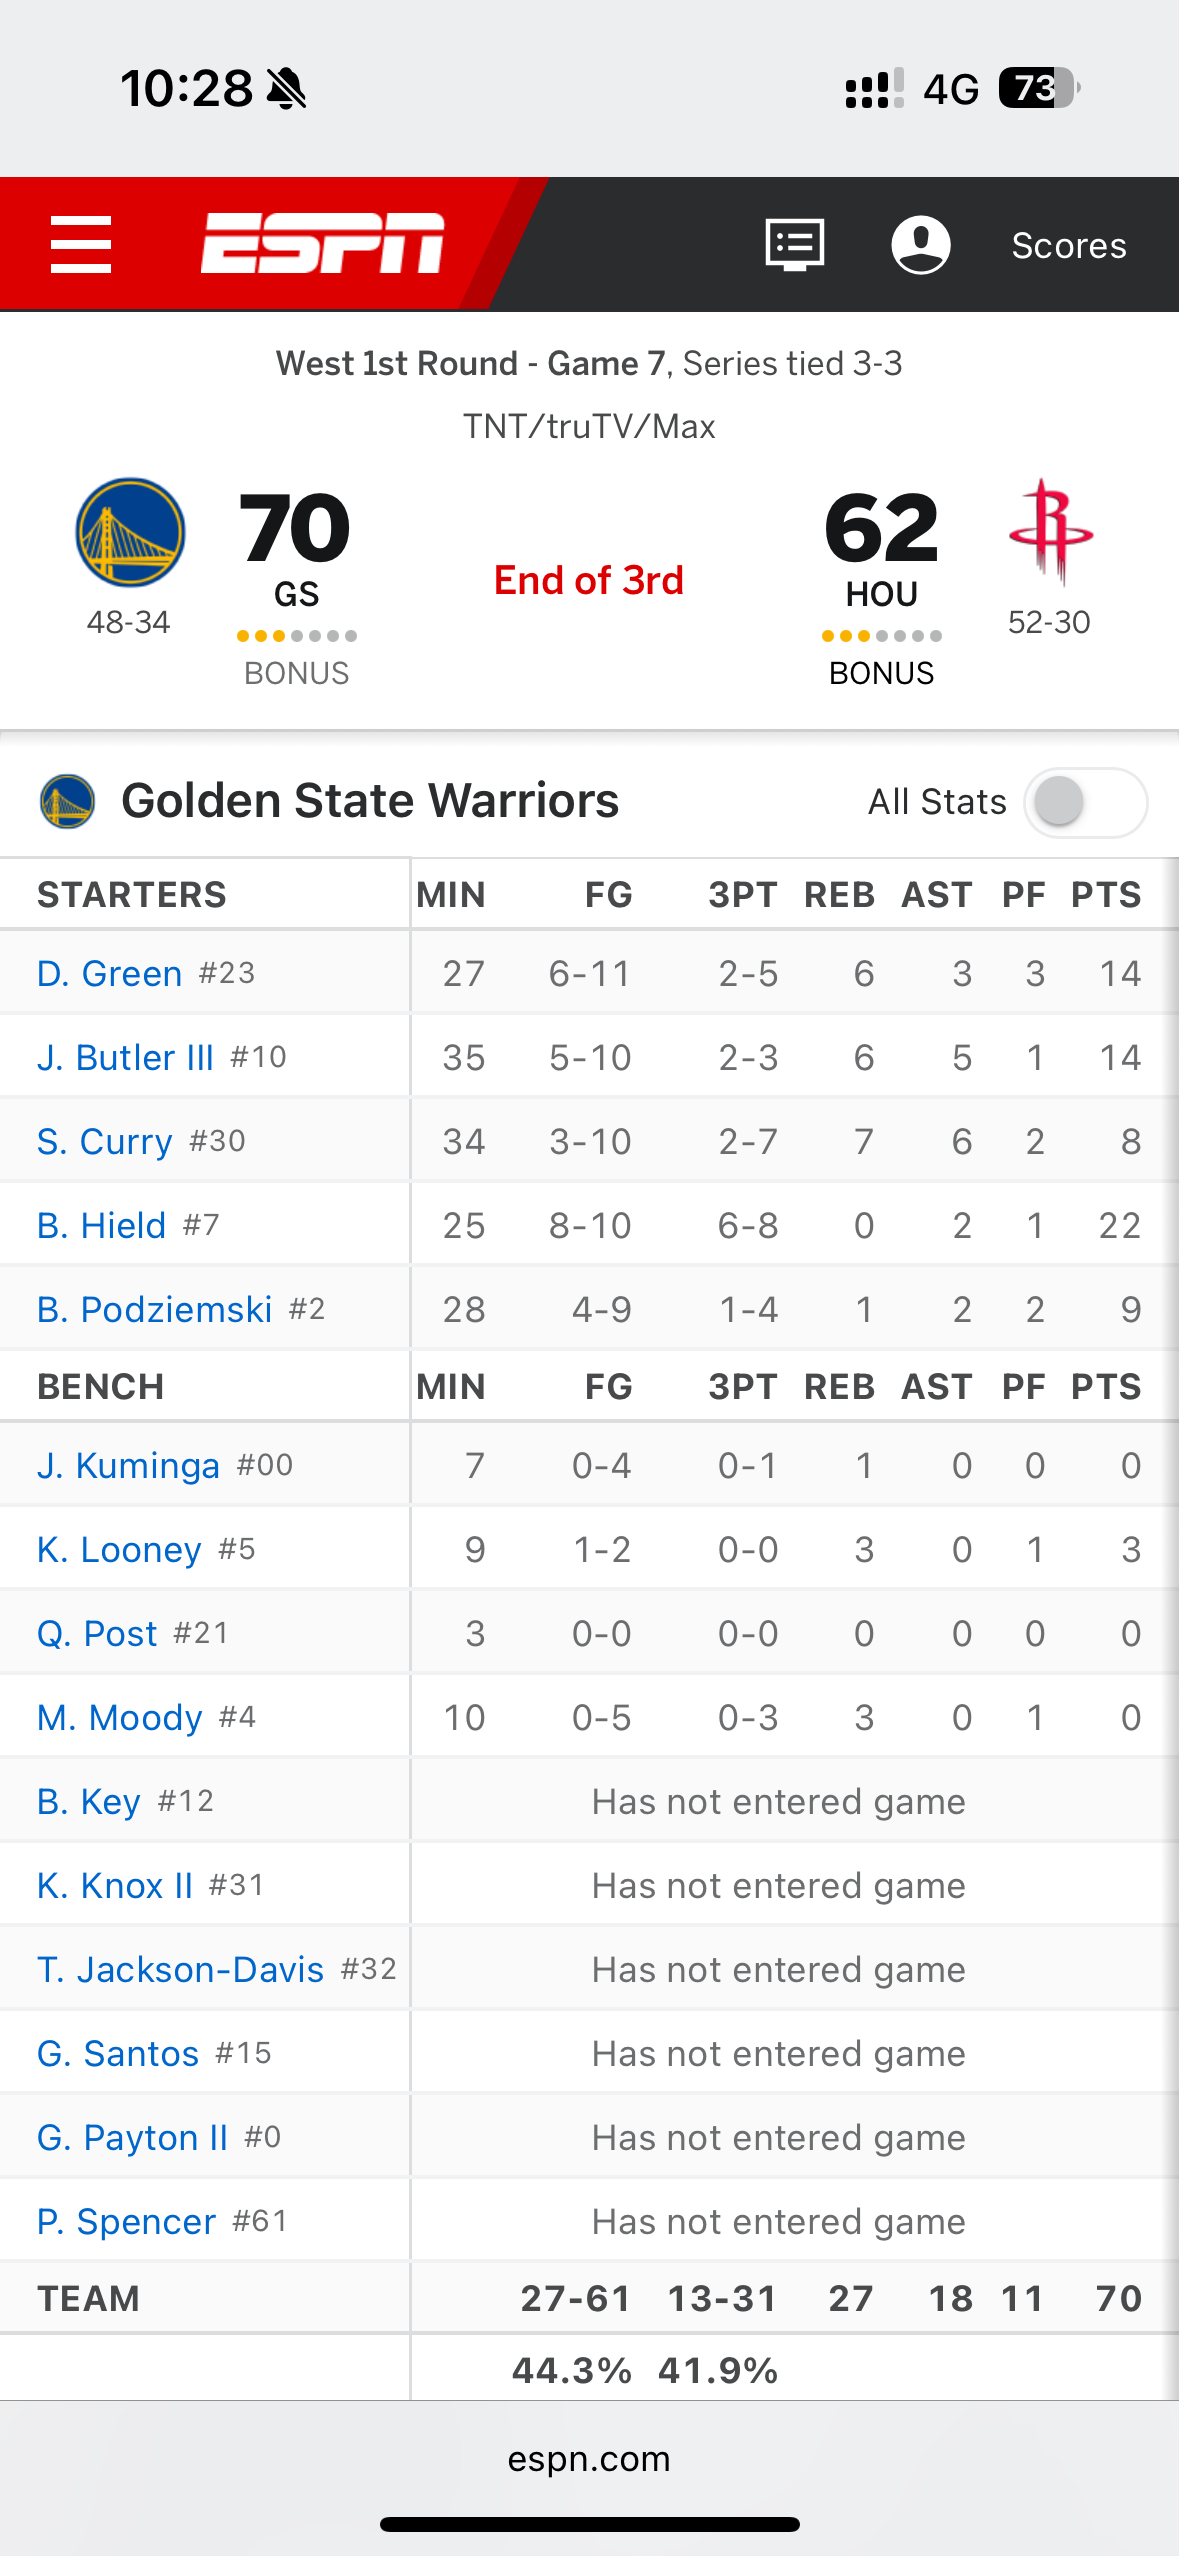Viewport: 1179px width, 2556px height.
Task: Tap the small Warriors logo in box score header
Action: click(67, 802)
